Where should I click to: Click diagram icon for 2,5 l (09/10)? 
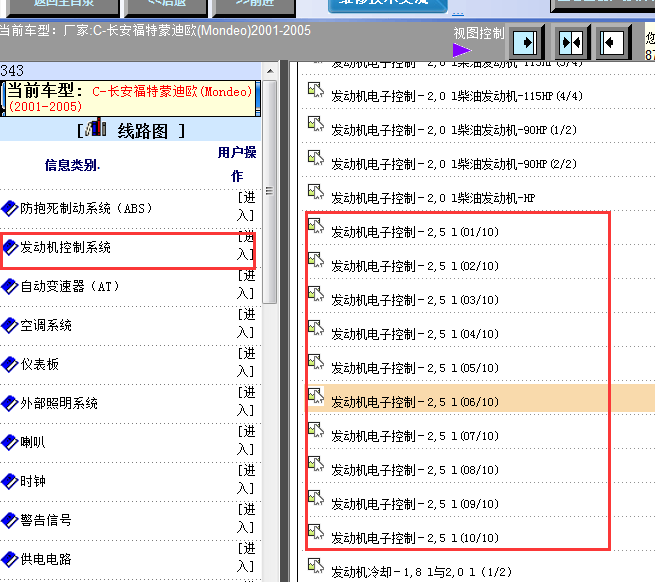[x=316, y=499]
